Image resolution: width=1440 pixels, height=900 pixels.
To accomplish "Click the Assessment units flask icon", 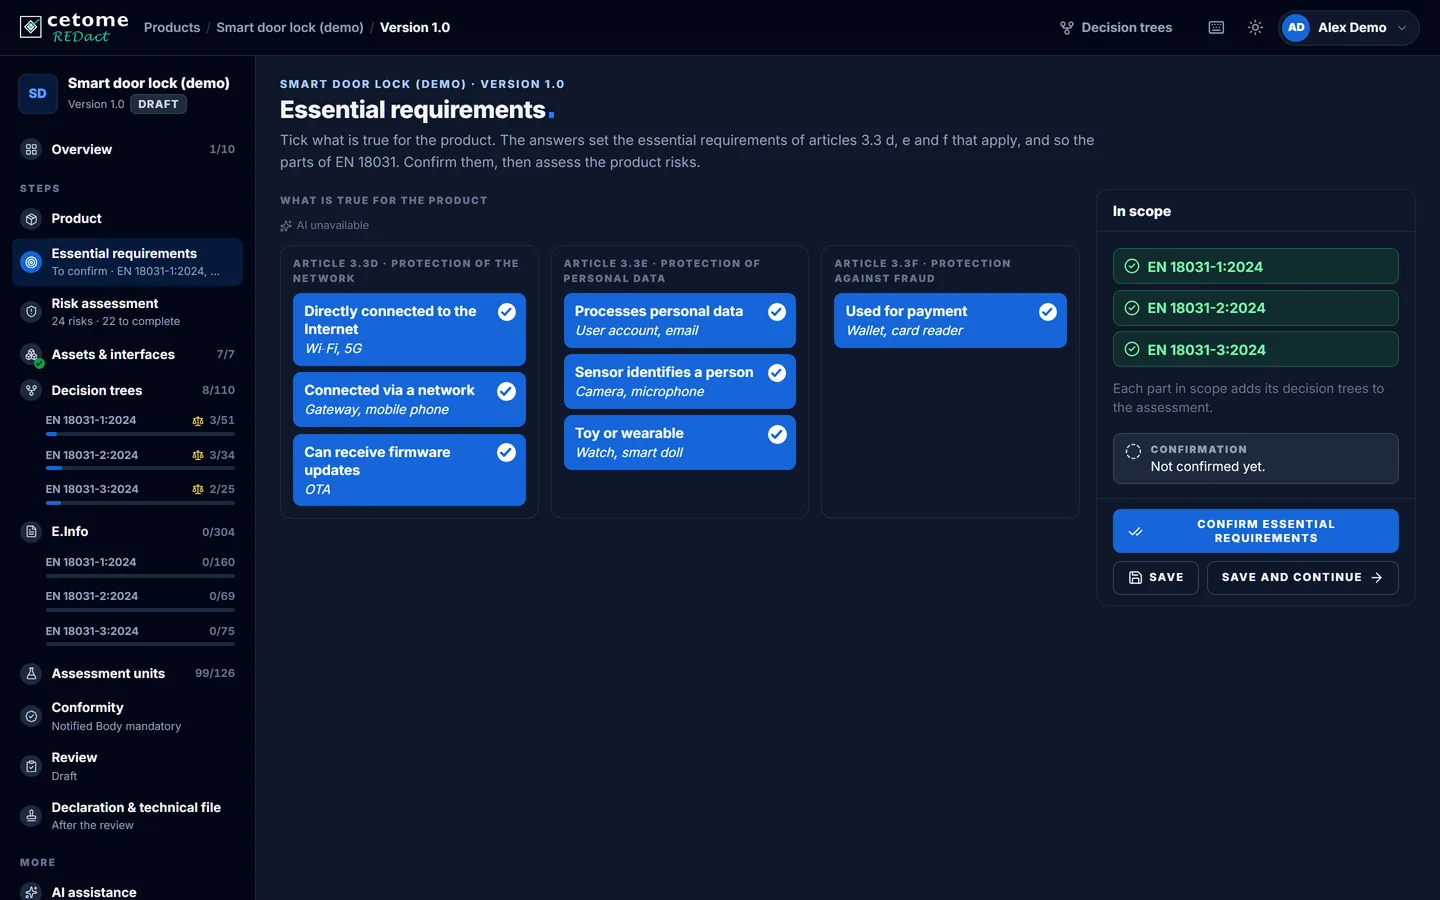I will [x=31, y=674].
